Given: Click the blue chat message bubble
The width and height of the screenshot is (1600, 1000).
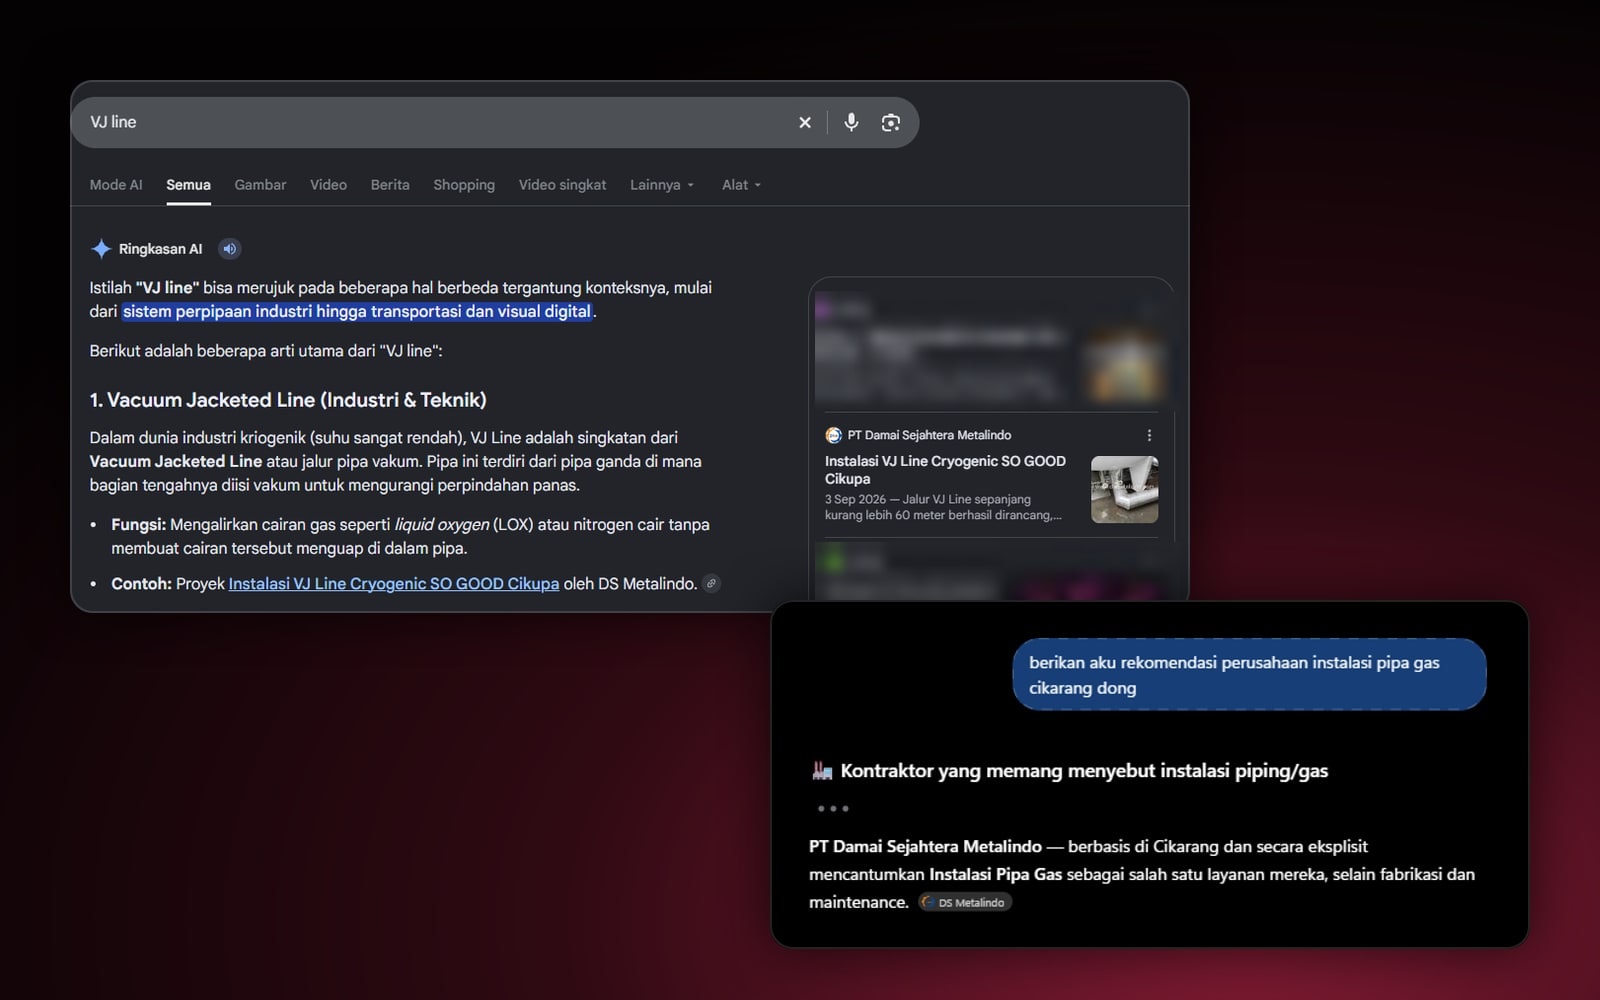Looking at the screenshot, I should (x=1249, y=675).
